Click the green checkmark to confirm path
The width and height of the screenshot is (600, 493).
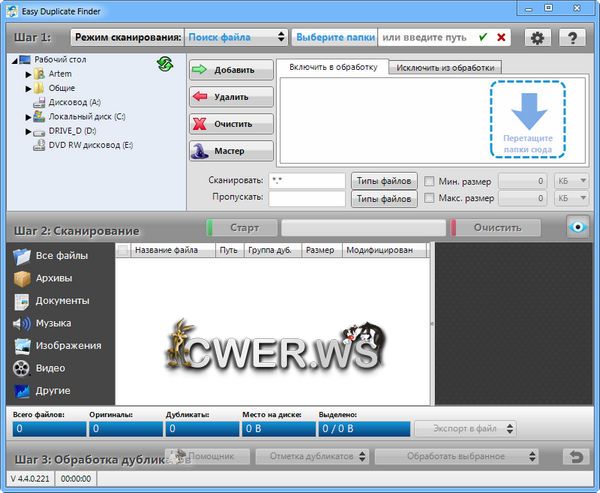(483, 37)
